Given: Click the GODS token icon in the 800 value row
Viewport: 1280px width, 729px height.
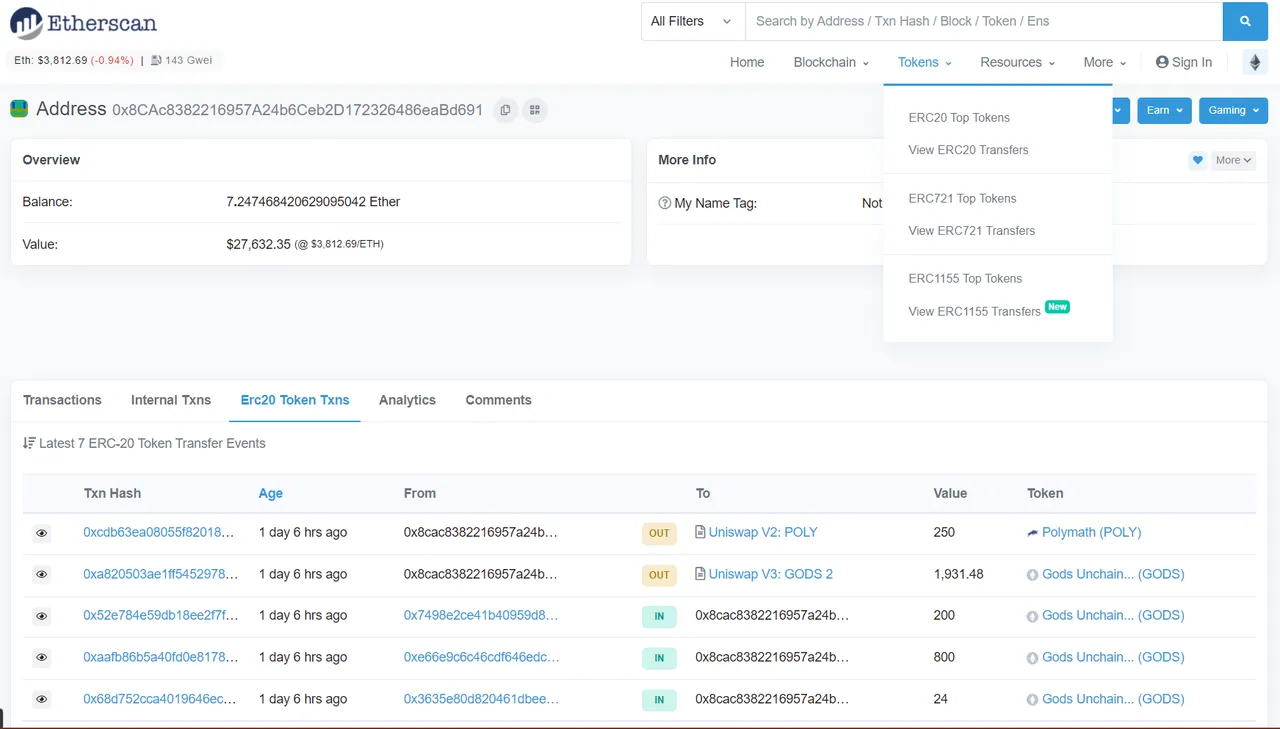Looking at the screenshot, I should pos(1033,658).
